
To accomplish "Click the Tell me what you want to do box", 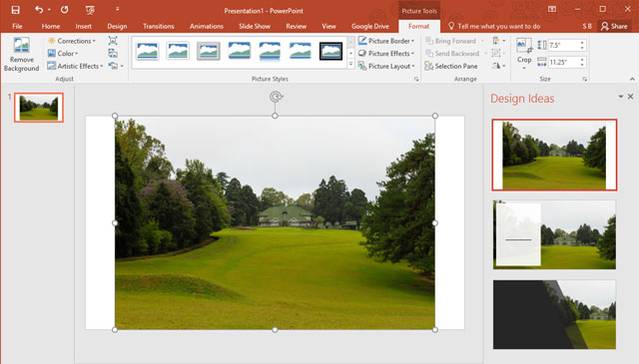I will click(494, 26).
